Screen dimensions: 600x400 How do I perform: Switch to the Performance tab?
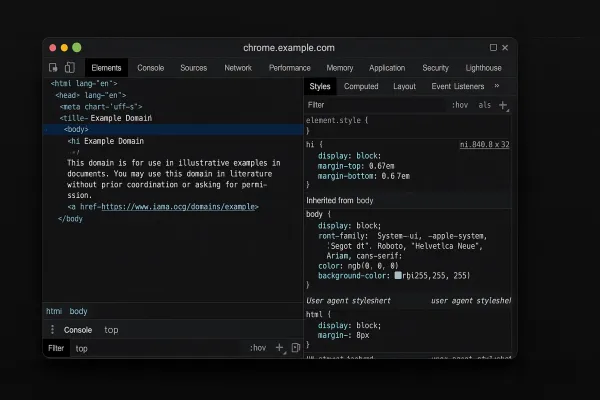[x=290, y=68]
